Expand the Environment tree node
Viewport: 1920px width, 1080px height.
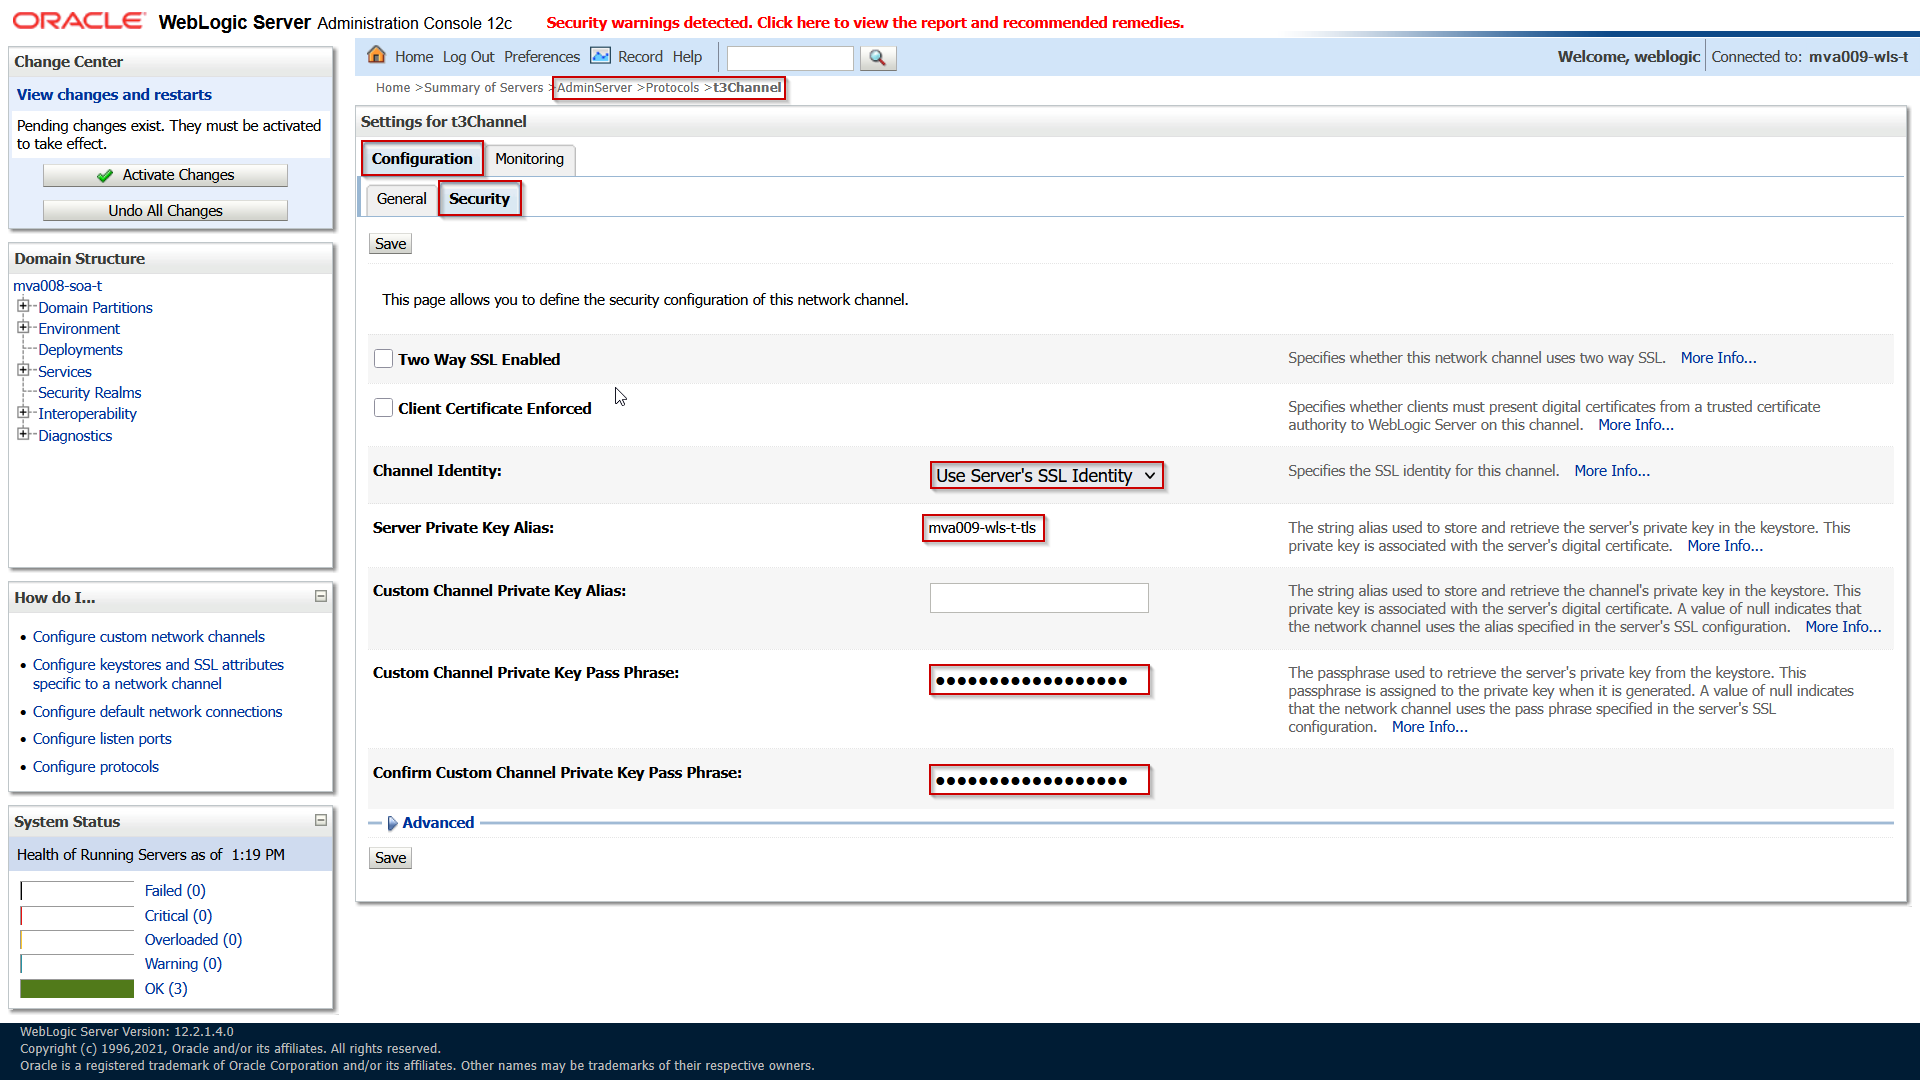coord(23,327)
